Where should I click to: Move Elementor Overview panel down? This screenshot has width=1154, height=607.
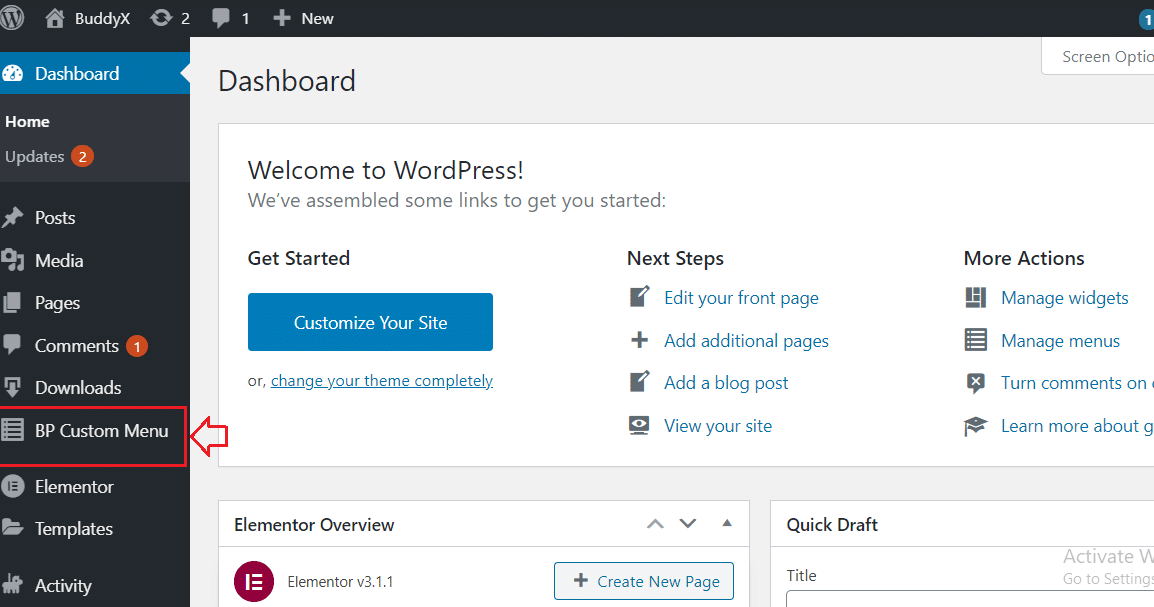coord(688,524)
